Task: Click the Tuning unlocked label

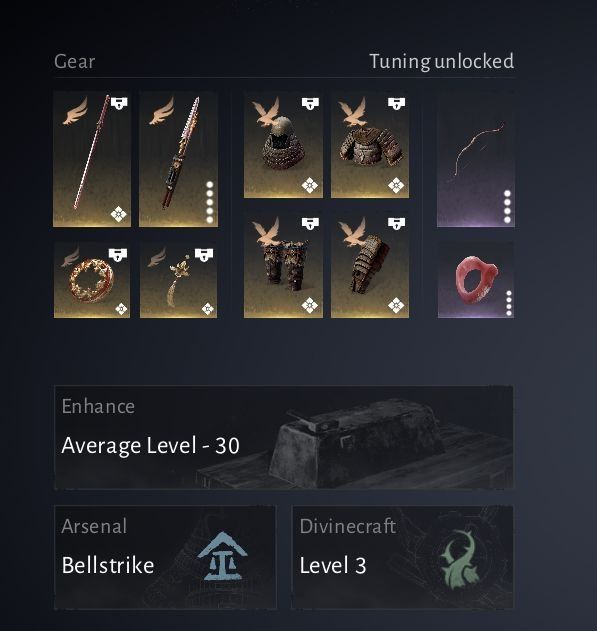Action: tap(442, 62)
